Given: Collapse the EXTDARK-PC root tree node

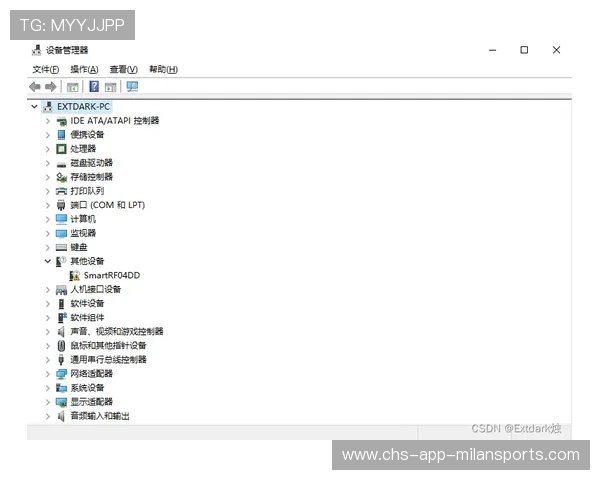Looking at the screenshot, I should click(34, 106).
